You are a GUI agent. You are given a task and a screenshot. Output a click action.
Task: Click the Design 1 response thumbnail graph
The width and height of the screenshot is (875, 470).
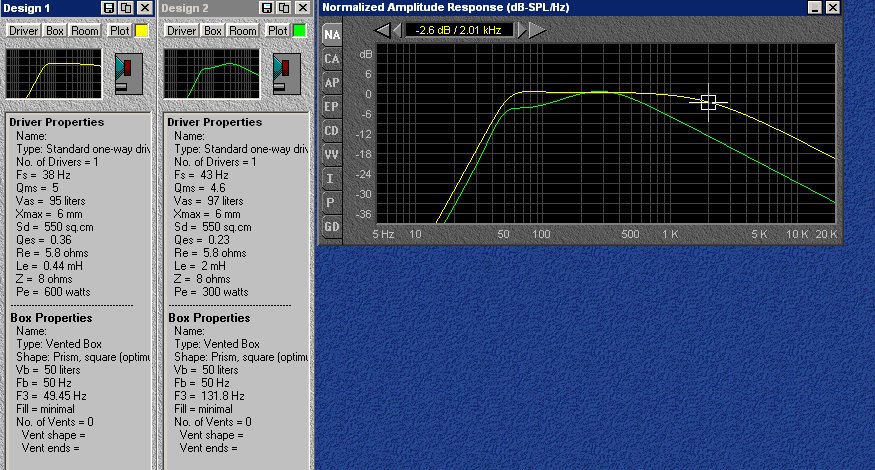tap(54, 74)
